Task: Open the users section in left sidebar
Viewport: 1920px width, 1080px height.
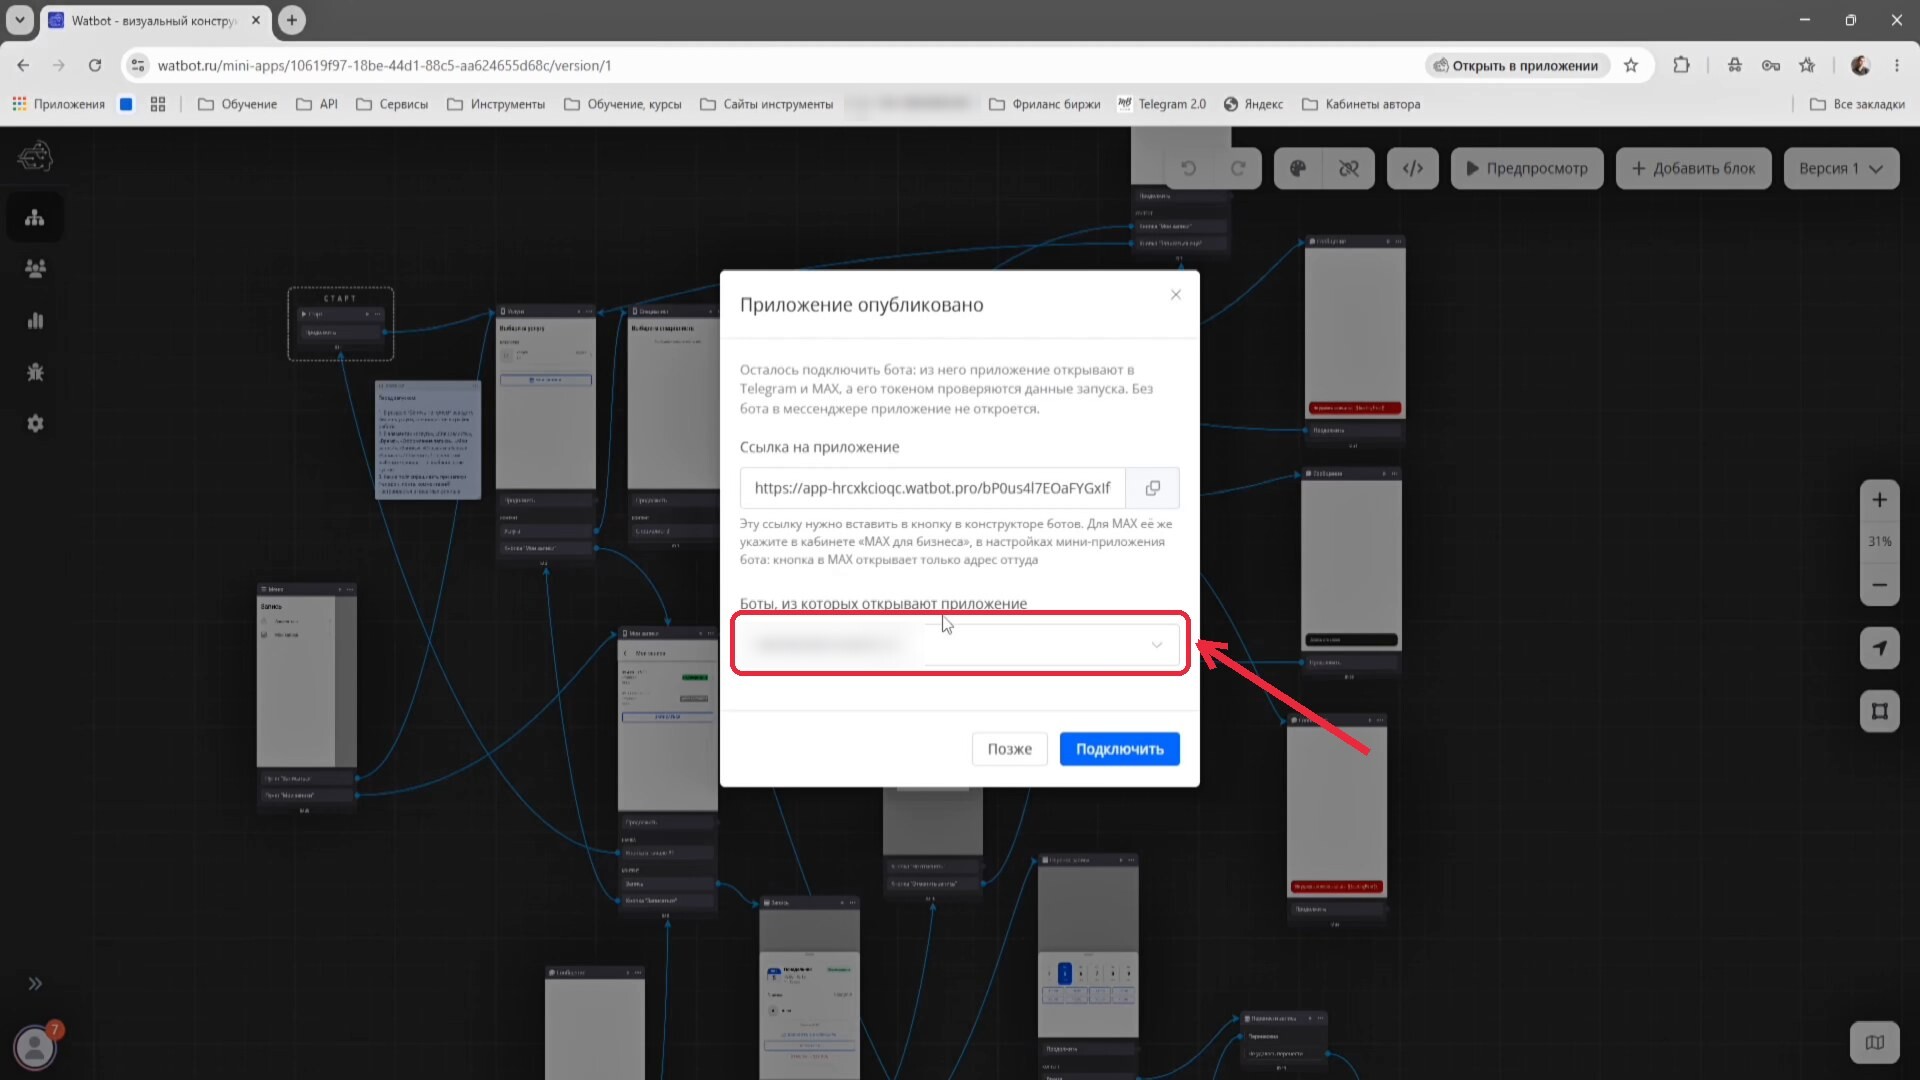Action: point(35,268)
